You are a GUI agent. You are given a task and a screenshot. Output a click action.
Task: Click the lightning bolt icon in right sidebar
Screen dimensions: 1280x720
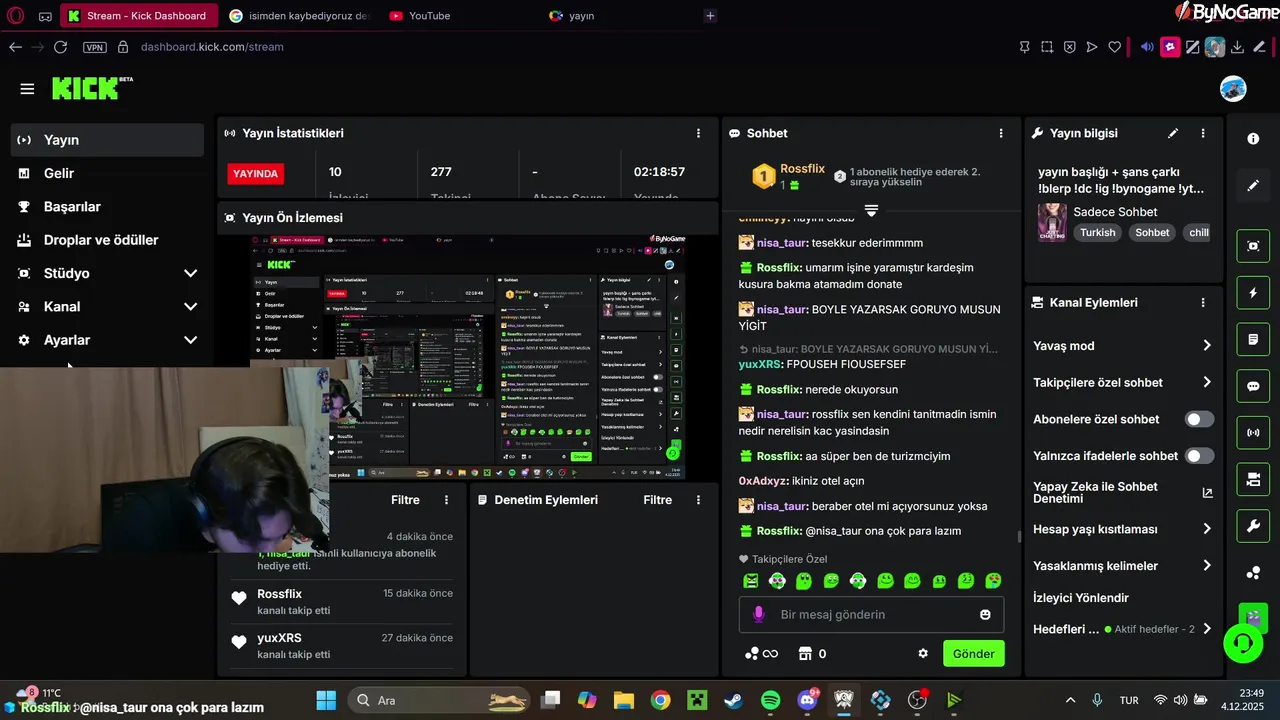click(1253, 293)
